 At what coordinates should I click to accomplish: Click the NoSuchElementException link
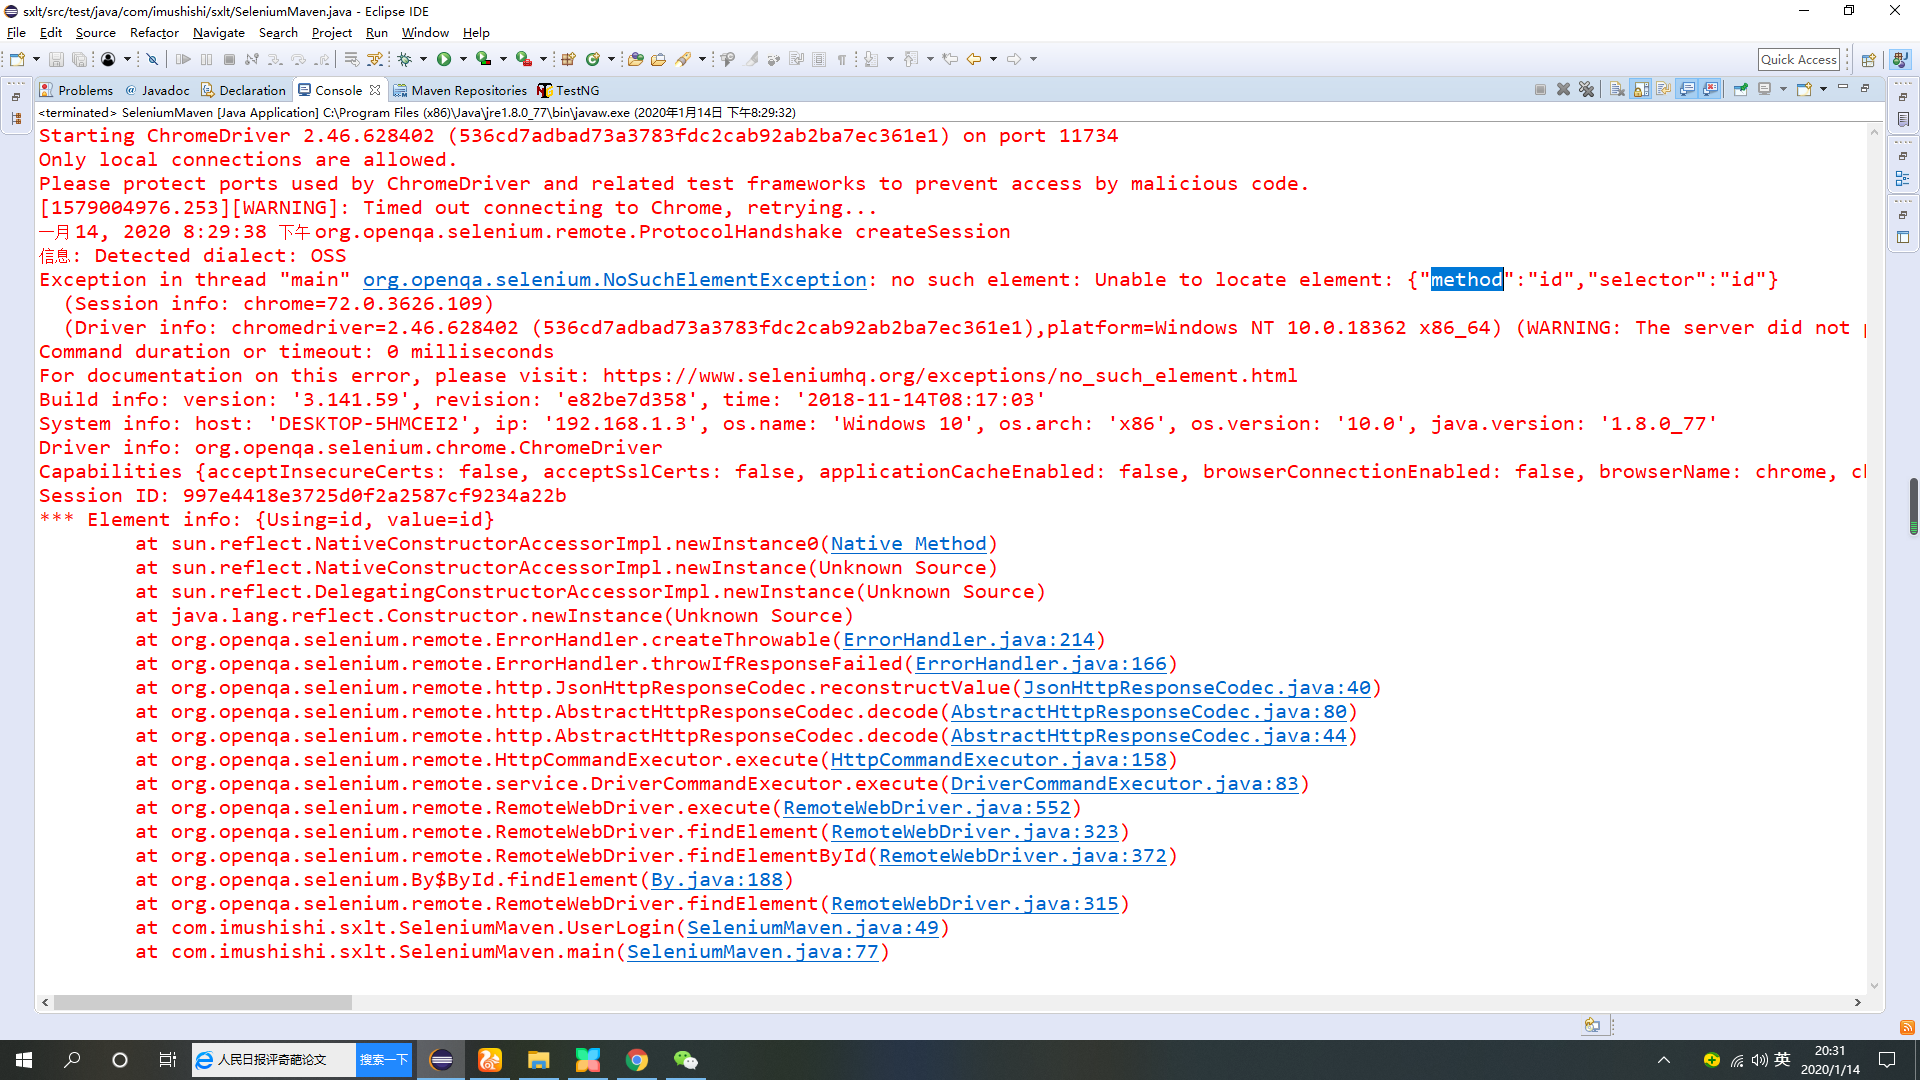tap(614, 280)
